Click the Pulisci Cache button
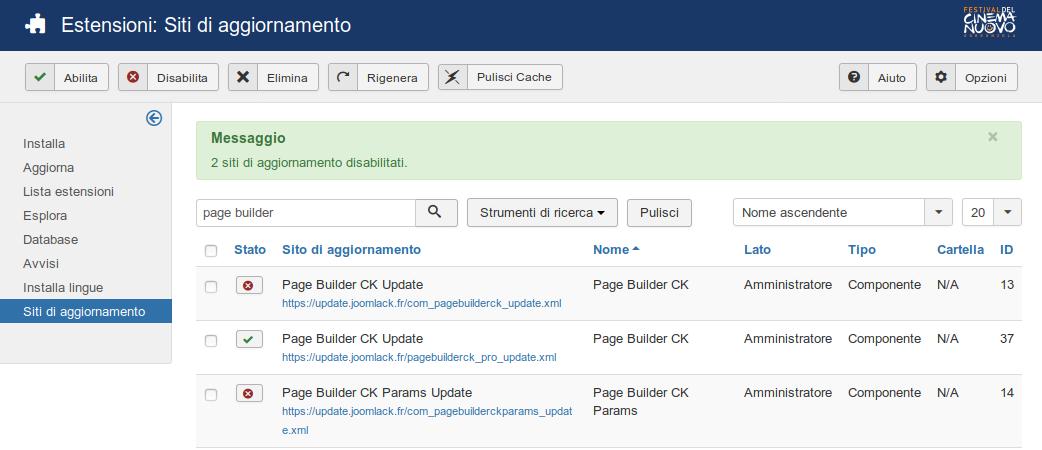1042x450 pixels. coord(500,77)
